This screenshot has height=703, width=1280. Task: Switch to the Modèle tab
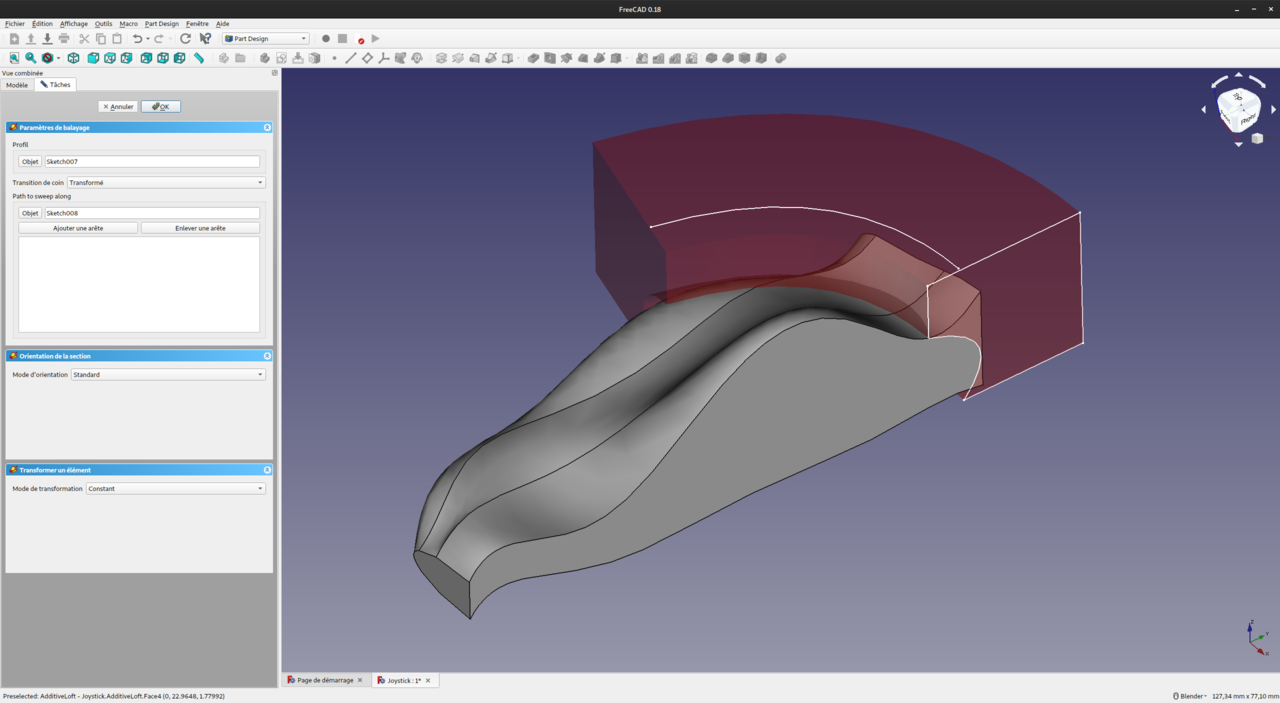click(17, 85)
